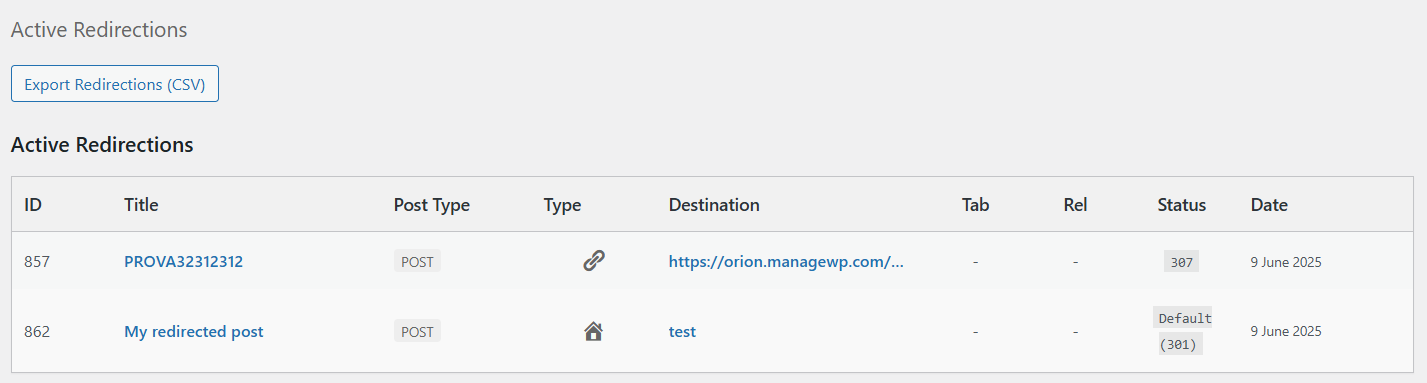1427x383 pixels.
Task: Open the PROVA32312312 post link
Action: 183,262
